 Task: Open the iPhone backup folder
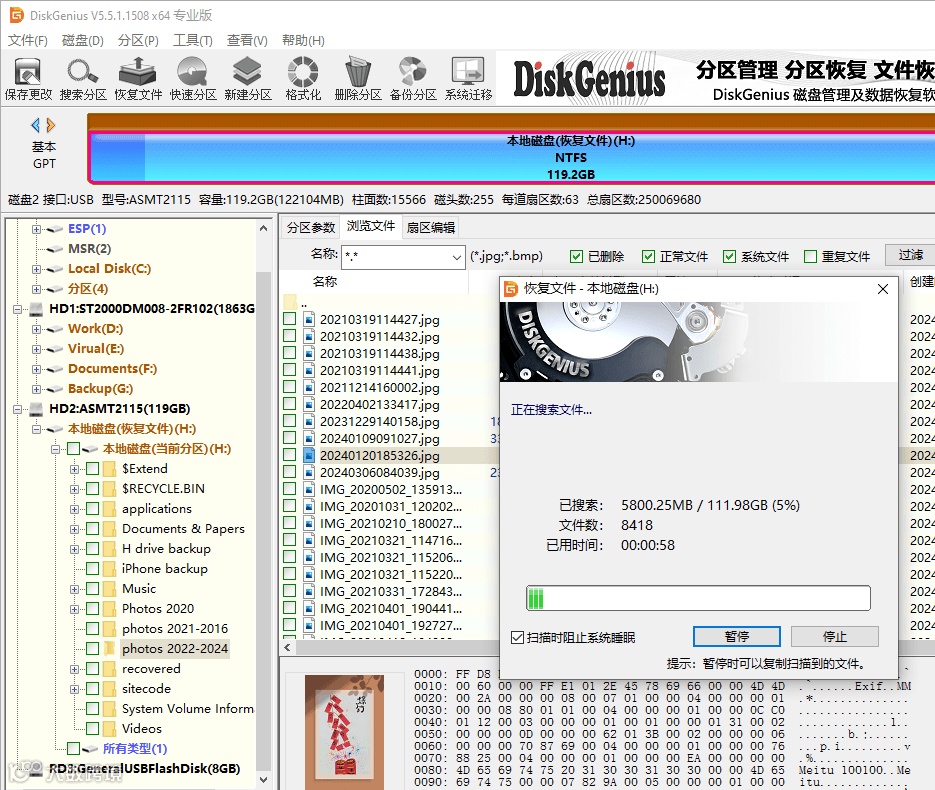click(165, 569)
